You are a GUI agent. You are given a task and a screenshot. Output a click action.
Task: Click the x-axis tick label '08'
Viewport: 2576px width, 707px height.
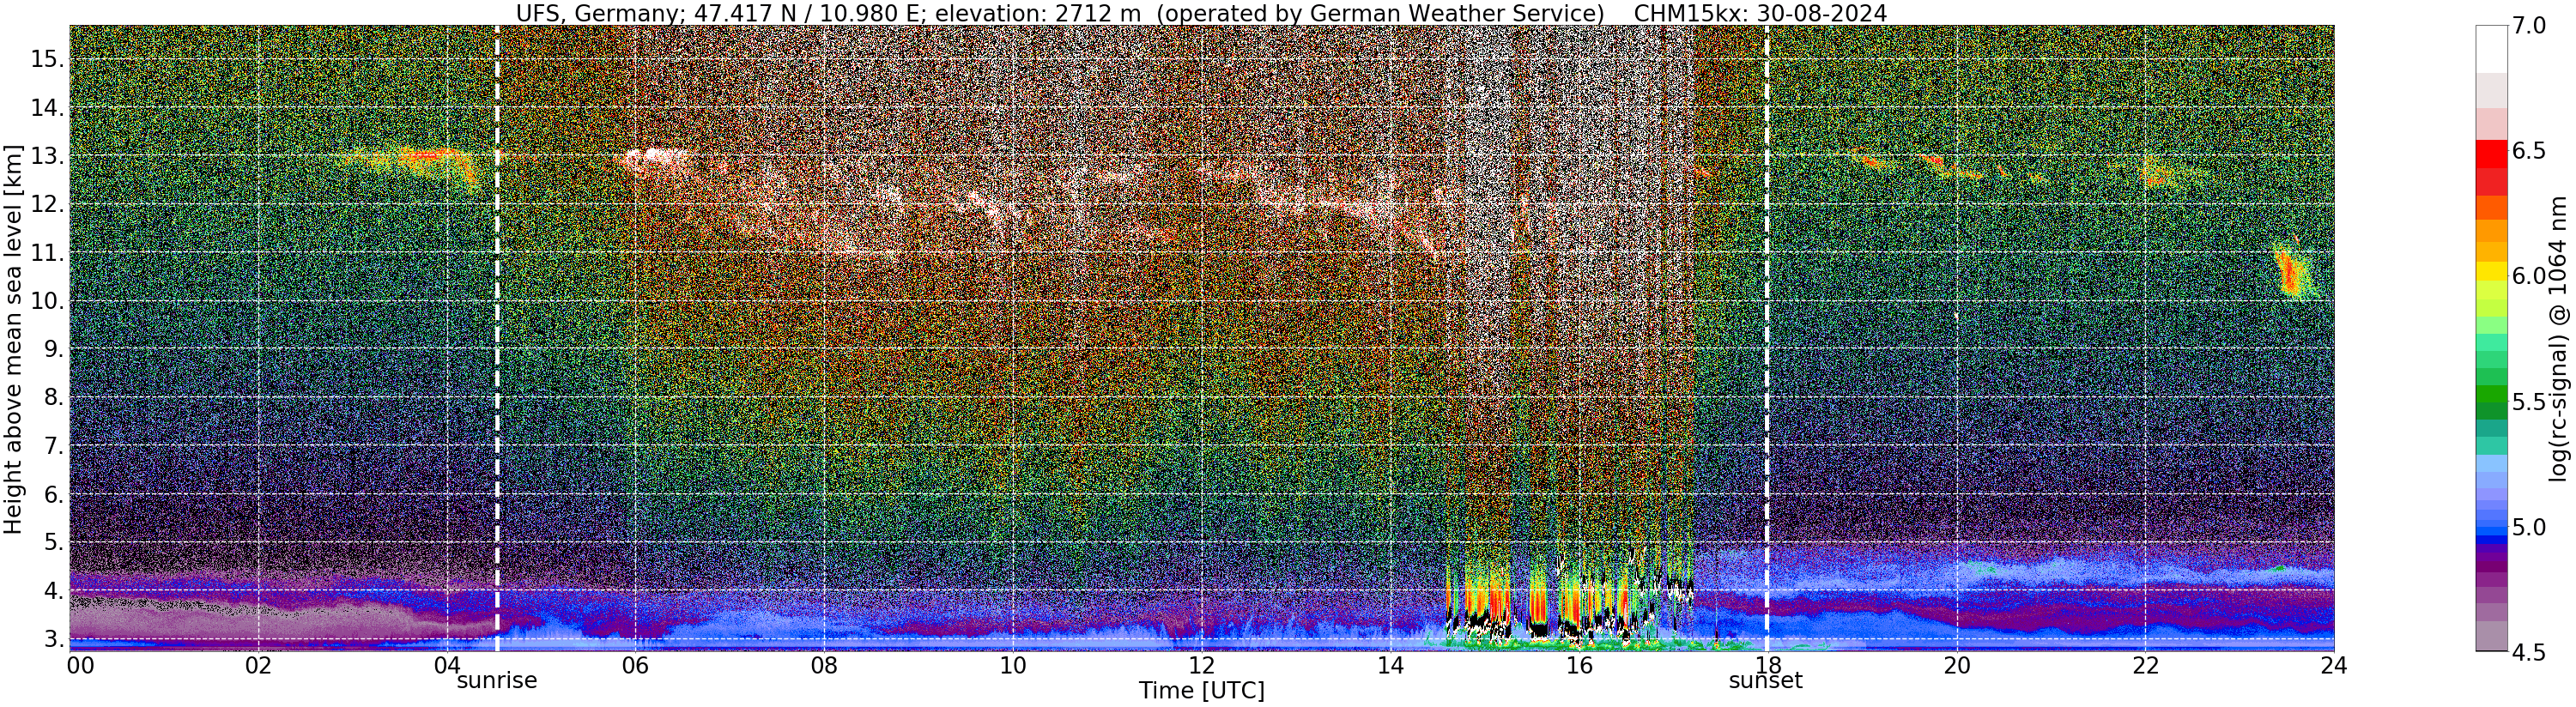(824, 665)
